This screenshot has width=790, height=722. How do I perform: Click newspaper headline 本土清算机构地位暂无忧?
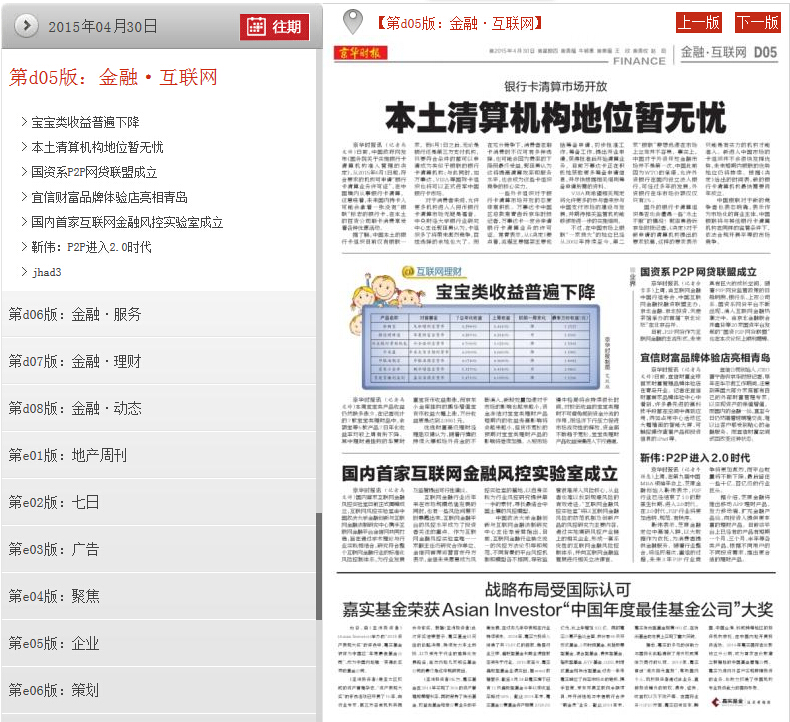tap(555, 117)
